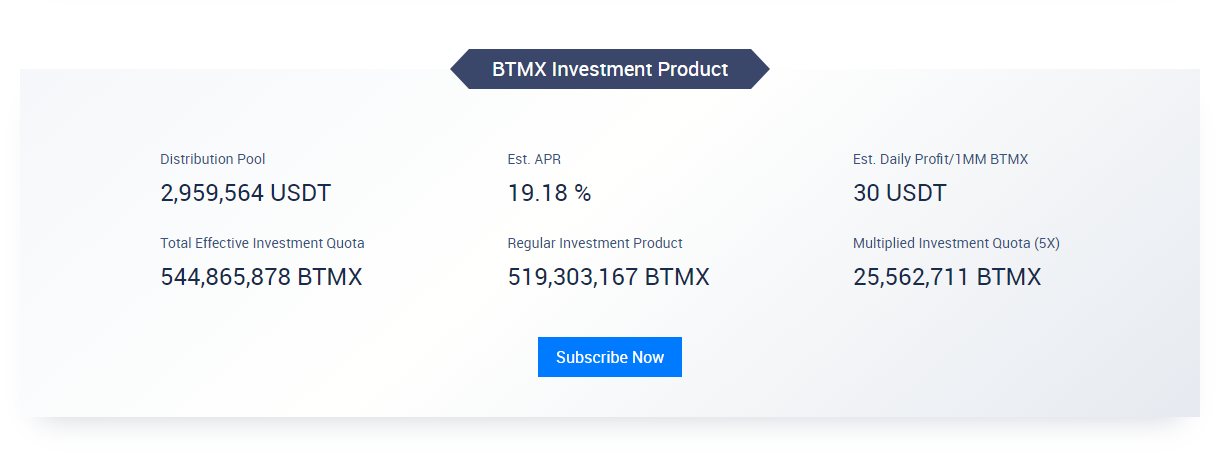This screenshot has height=465, width=1218.
Task: Select the BTMX Investment Product banner
Action: (x=610, y=69)
